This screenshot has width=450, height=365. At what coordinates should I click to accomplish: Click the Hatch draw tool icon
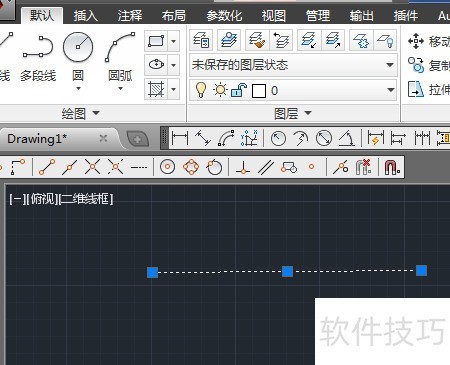coord(156,89)
